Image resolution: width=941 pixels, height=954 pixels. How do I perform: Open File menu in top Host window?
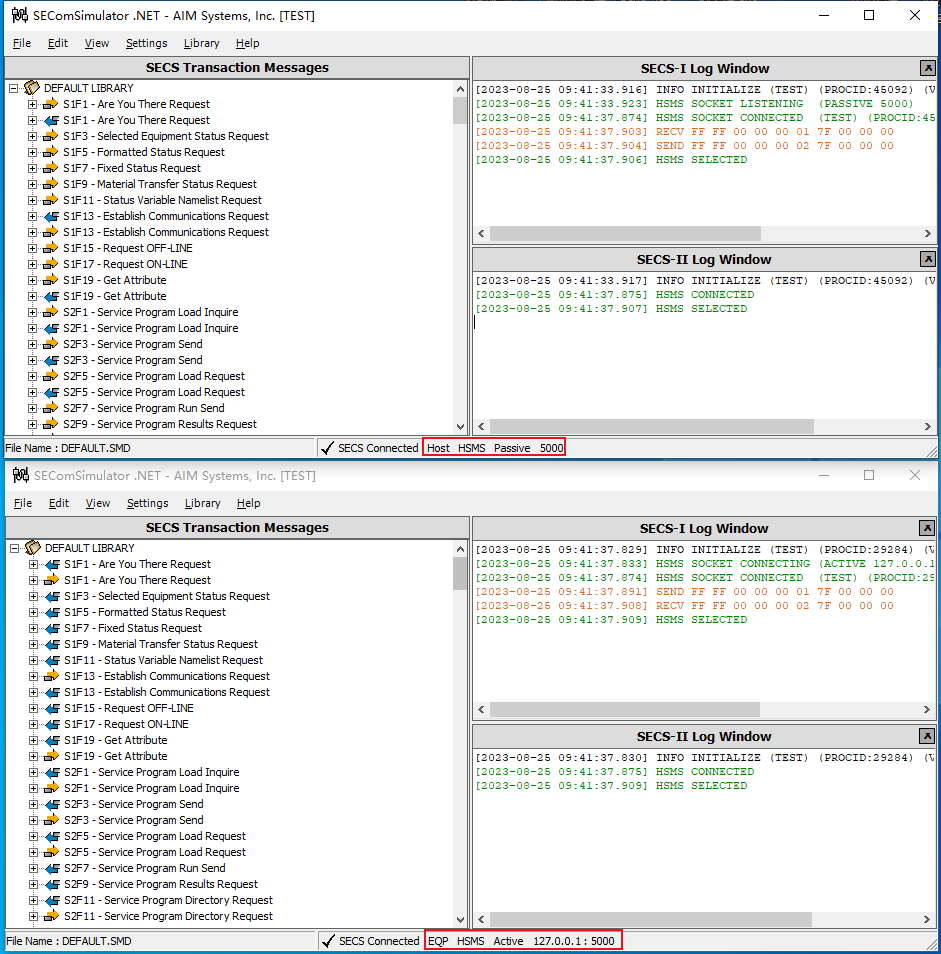click(x=22, y=43)
